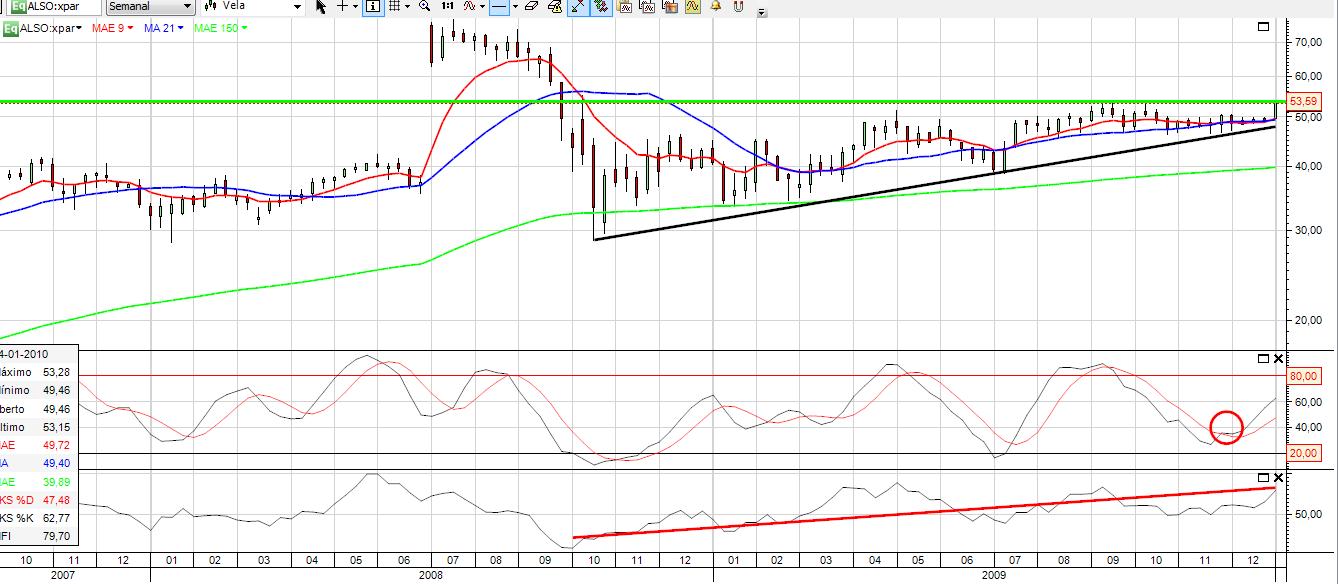The height and width of the screenshot is (584, 1338).
Task: Click the 53,59 price label
Action: [1305, 101]
